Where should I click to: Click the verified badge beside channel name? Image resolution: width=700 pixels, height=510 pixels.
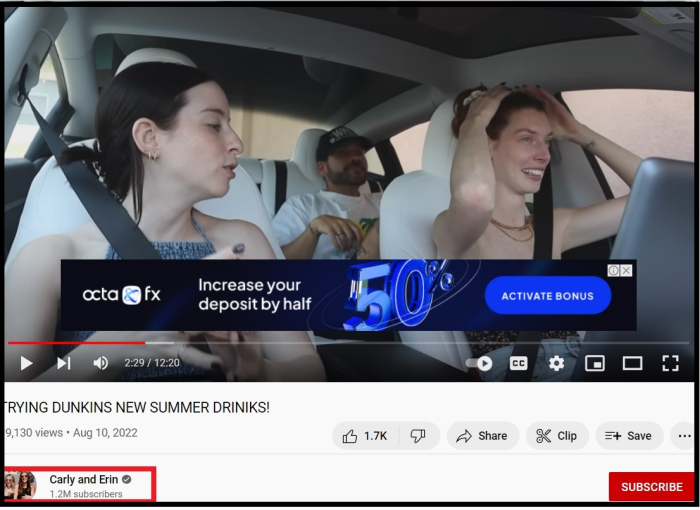coord(127,480)
